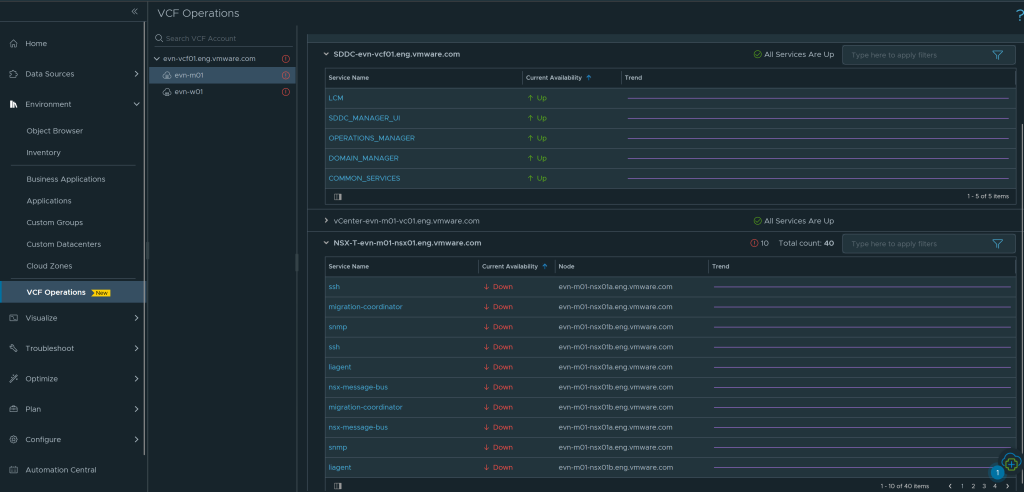Open VCF Operations in the sidebar
Image resolution: width=1024 pixels, height=492 pixels.
pos(56,292)
